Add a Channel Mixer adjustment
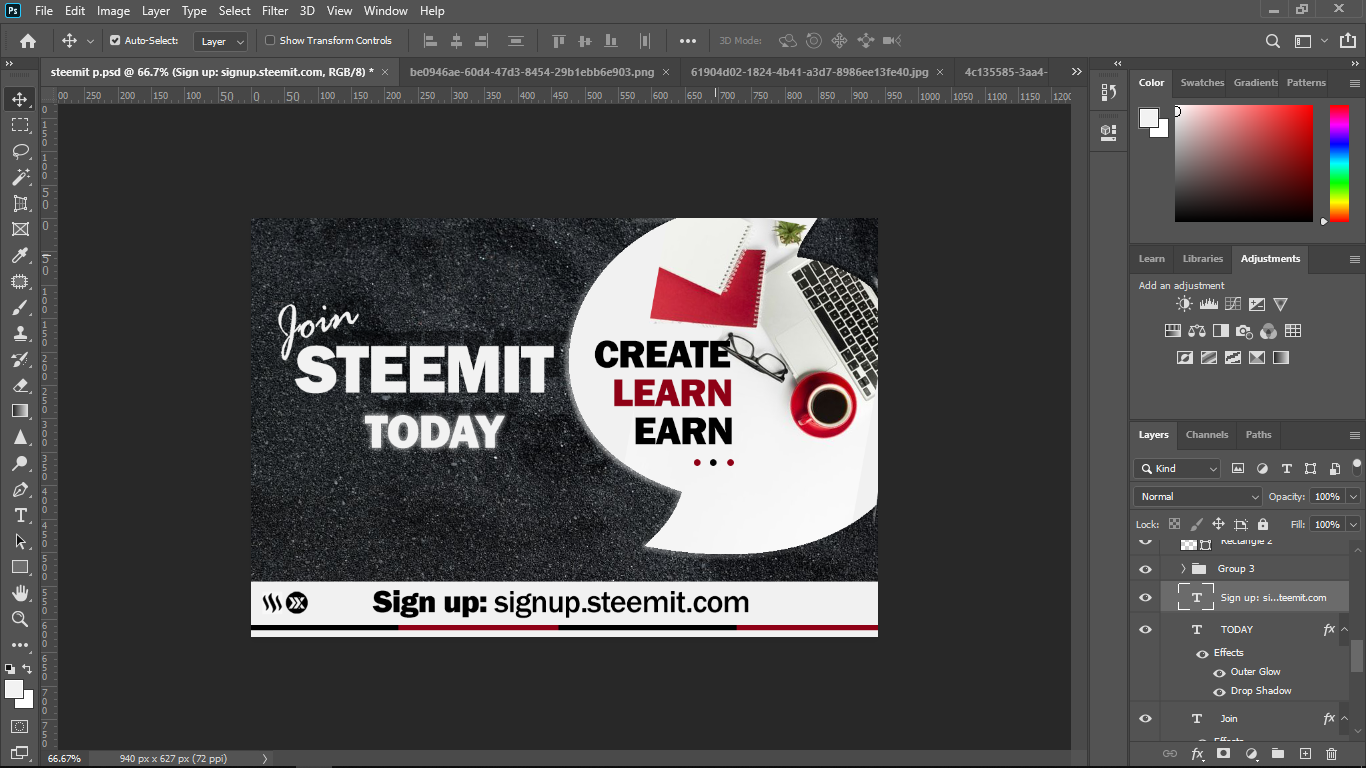This screenshot has width=1366, height=768. click(1268, 331)
